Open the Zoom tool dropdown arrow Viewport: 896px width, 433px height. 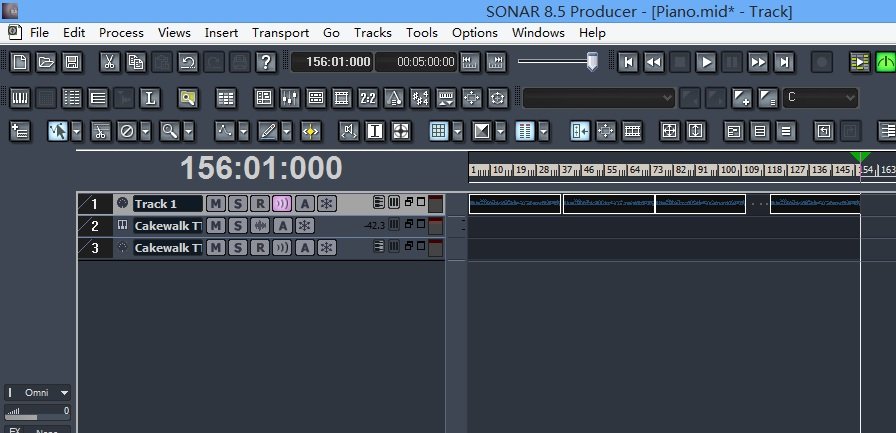coord(189,131)
